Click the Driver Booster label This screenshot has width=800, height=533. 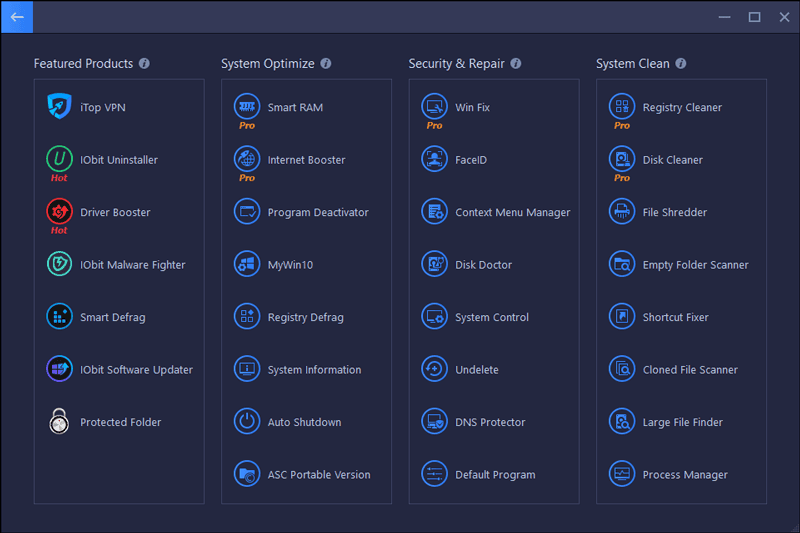click(x=115, y=213)
